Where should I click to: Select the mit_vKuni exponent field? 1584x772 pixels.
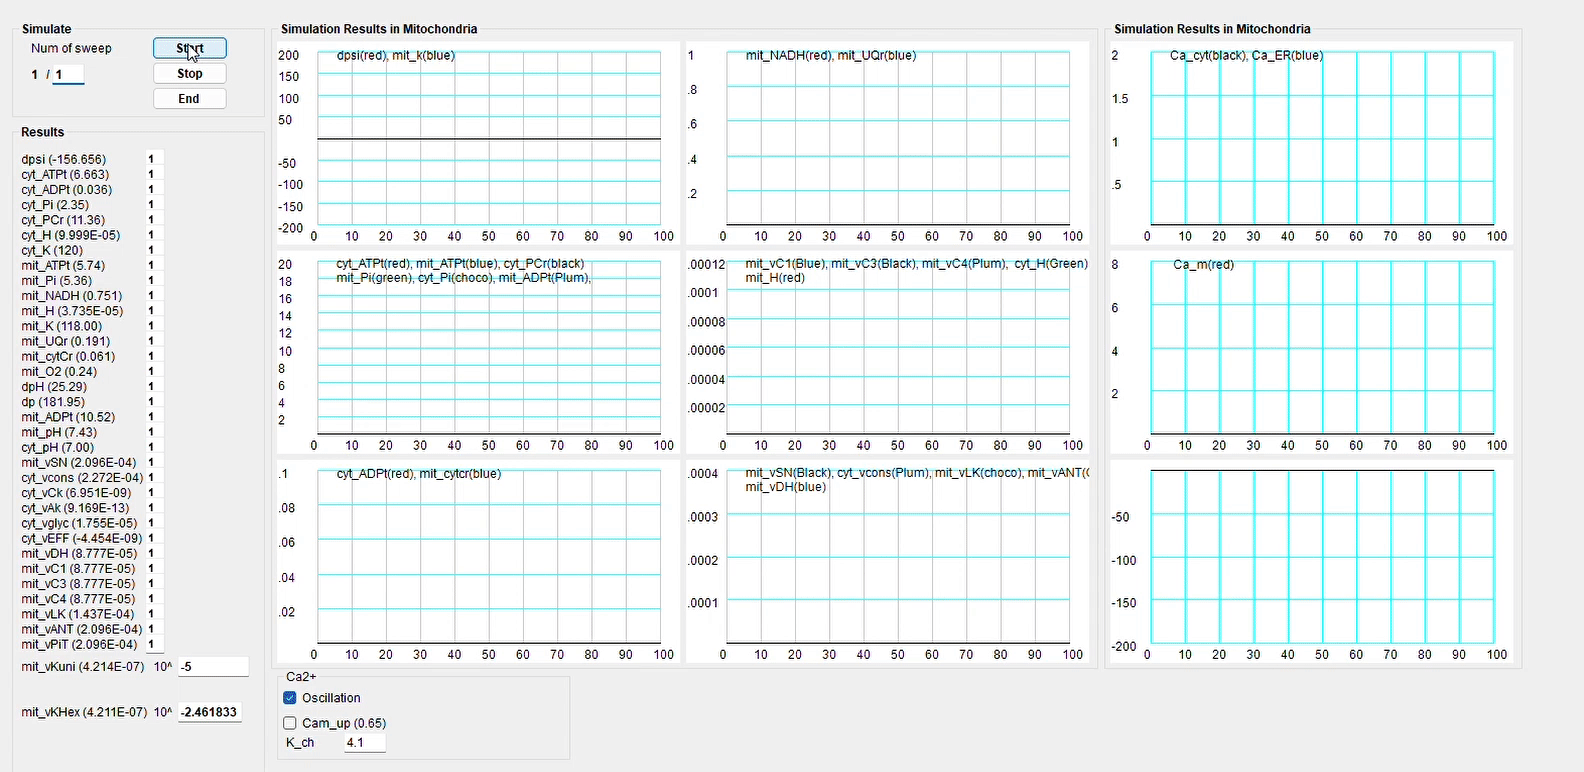pos(212,667)
